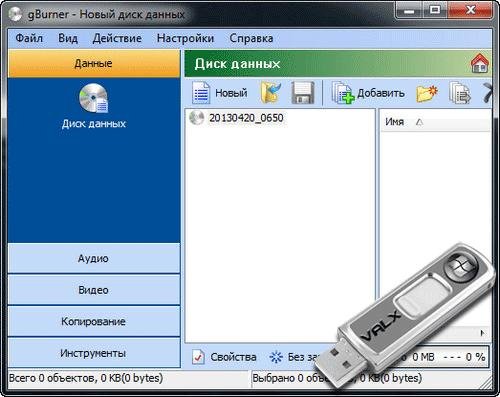Screen dimensions: 500x397
Task: Click the new folder icon with star
Action: (x=427, y=93)
